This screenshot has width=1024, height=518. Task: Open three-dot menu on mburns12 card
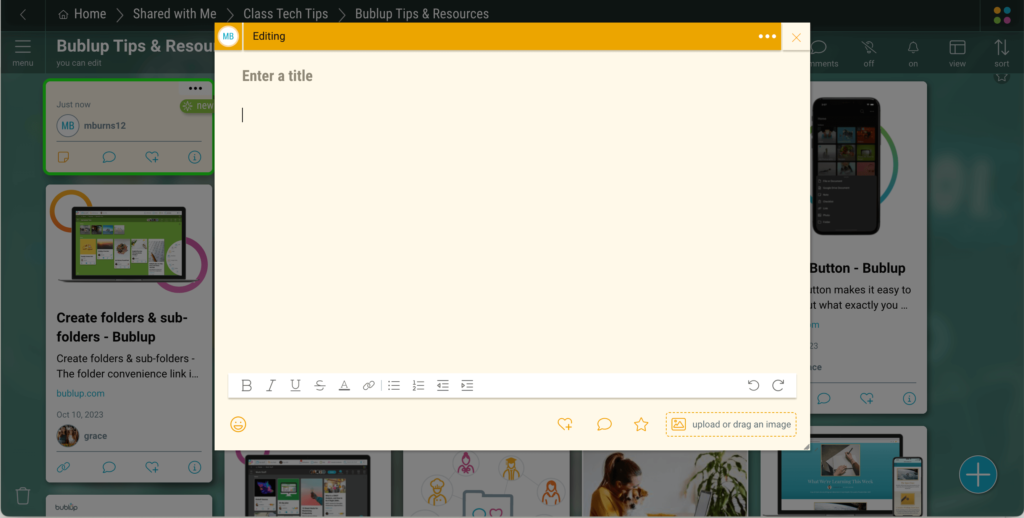tap(195, 89)
